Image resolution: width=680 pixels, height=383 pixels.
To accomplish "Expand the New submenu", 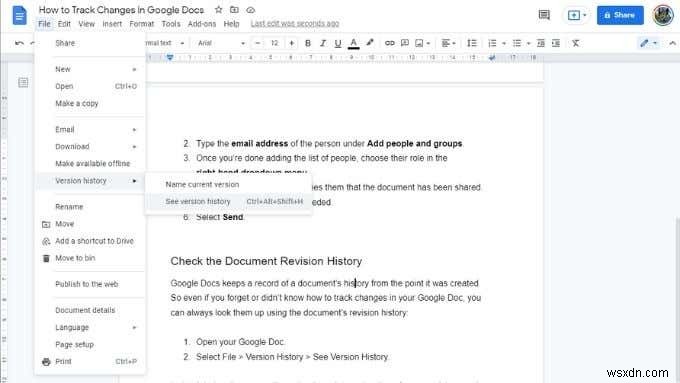I will point(90,69).
